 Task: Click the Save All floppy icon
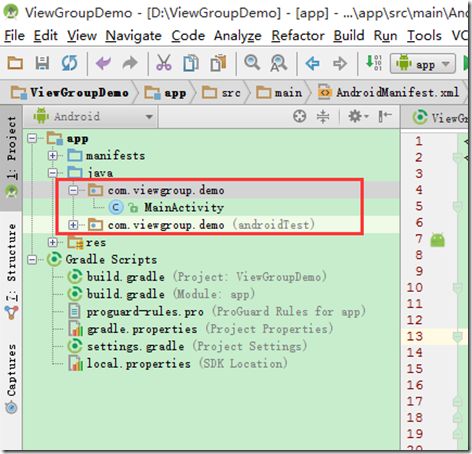(x=42, y=63)
